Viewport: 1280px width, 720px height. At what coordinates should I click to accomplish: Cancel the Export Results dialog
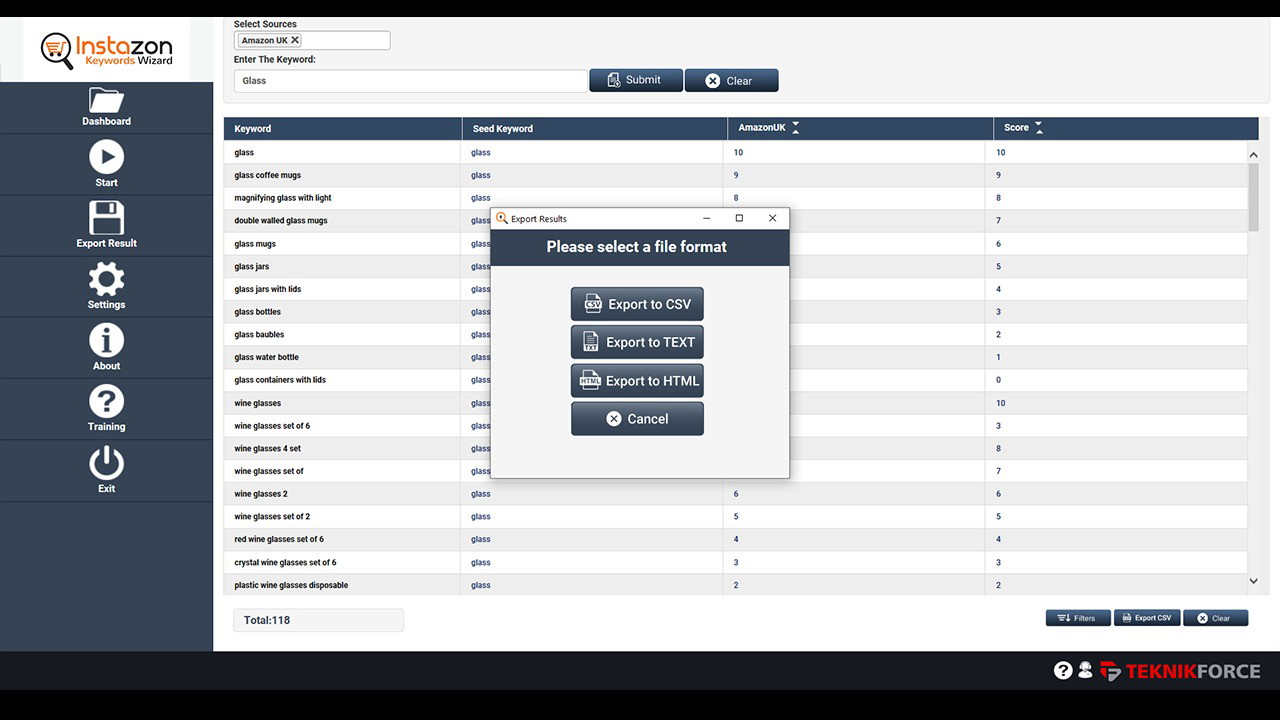(x=637, y=418)
